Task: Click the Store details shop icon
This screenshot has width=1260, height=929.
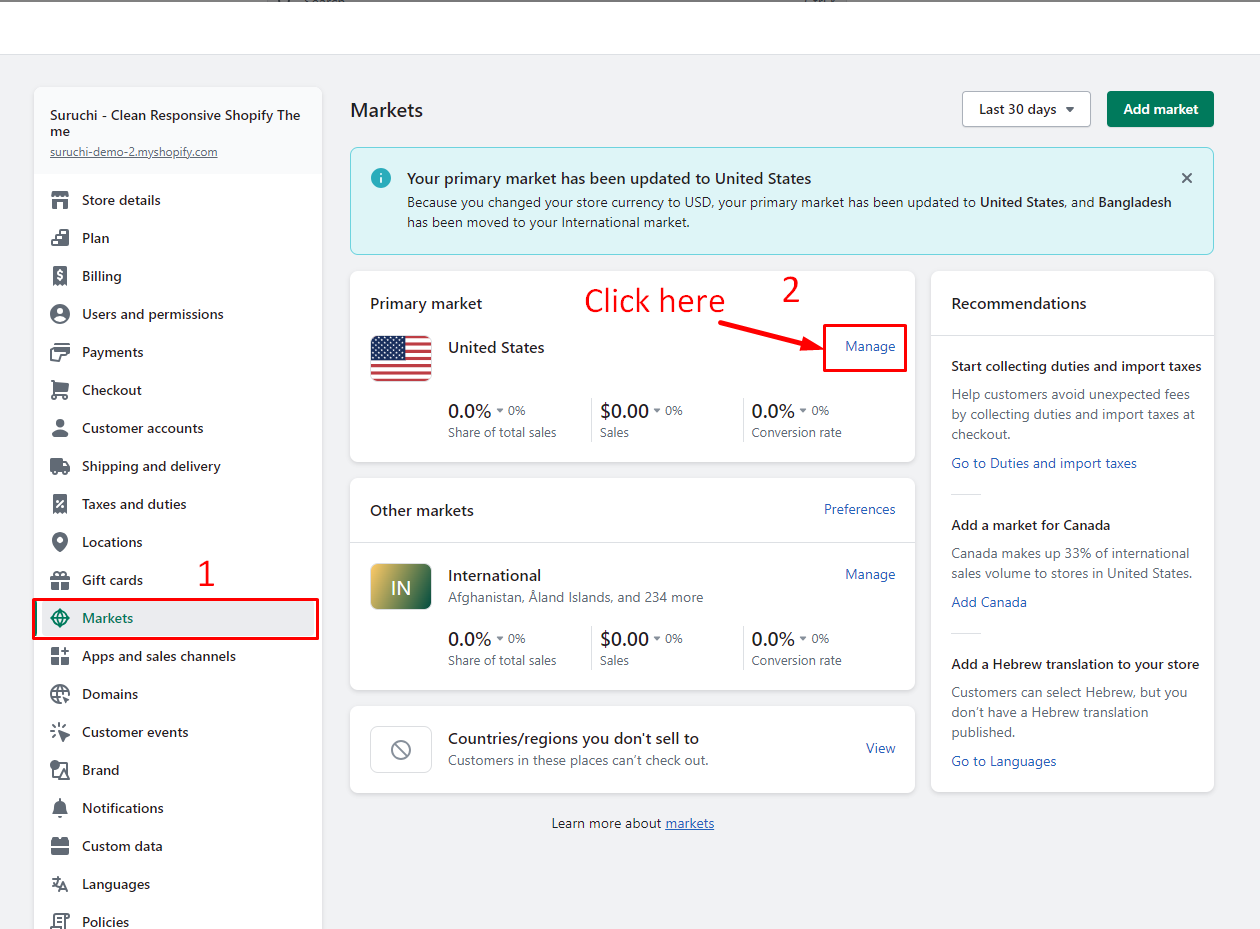Action: [x=60, y=200]
